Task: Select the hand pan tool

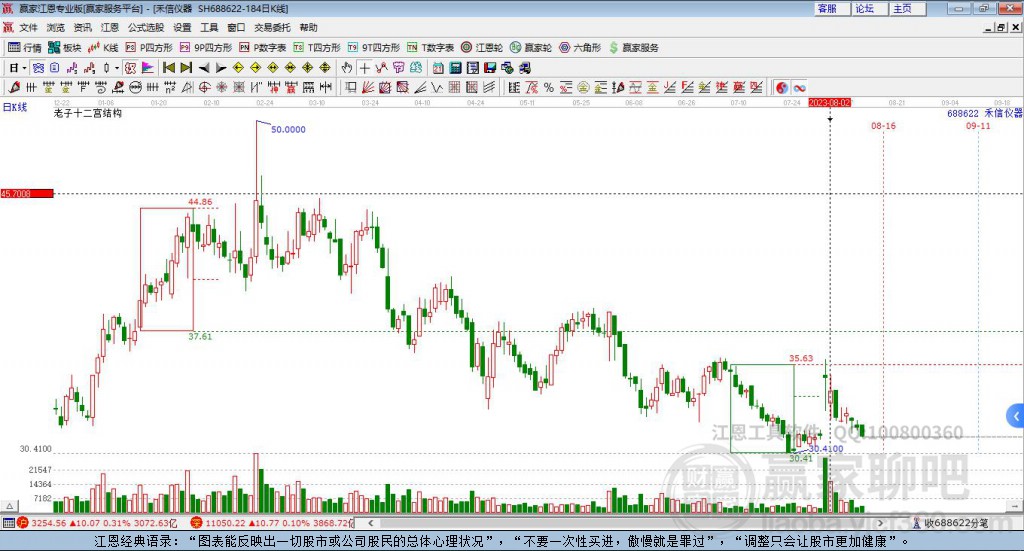Action: (347, 68)
